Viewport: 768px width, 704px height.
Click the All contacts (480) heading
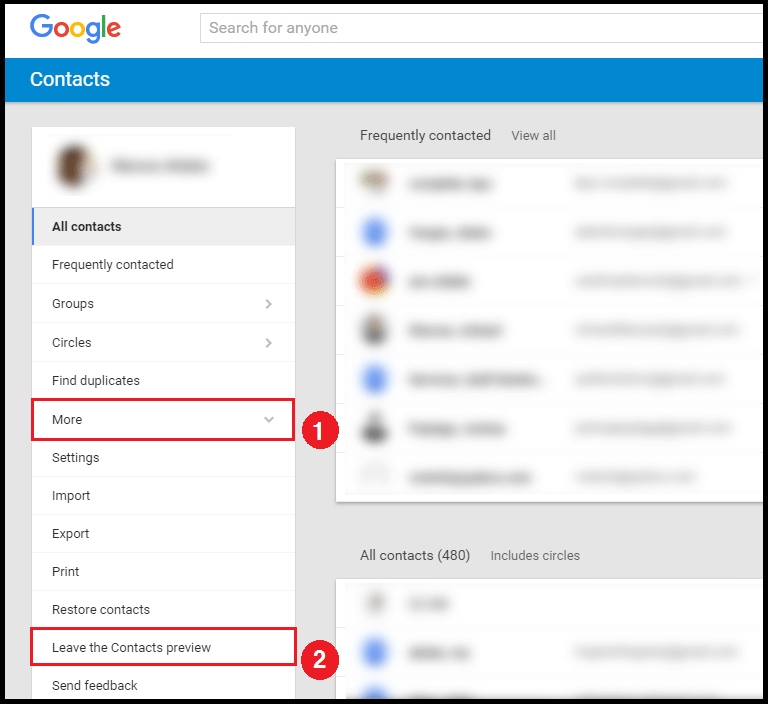coord(415,556)
